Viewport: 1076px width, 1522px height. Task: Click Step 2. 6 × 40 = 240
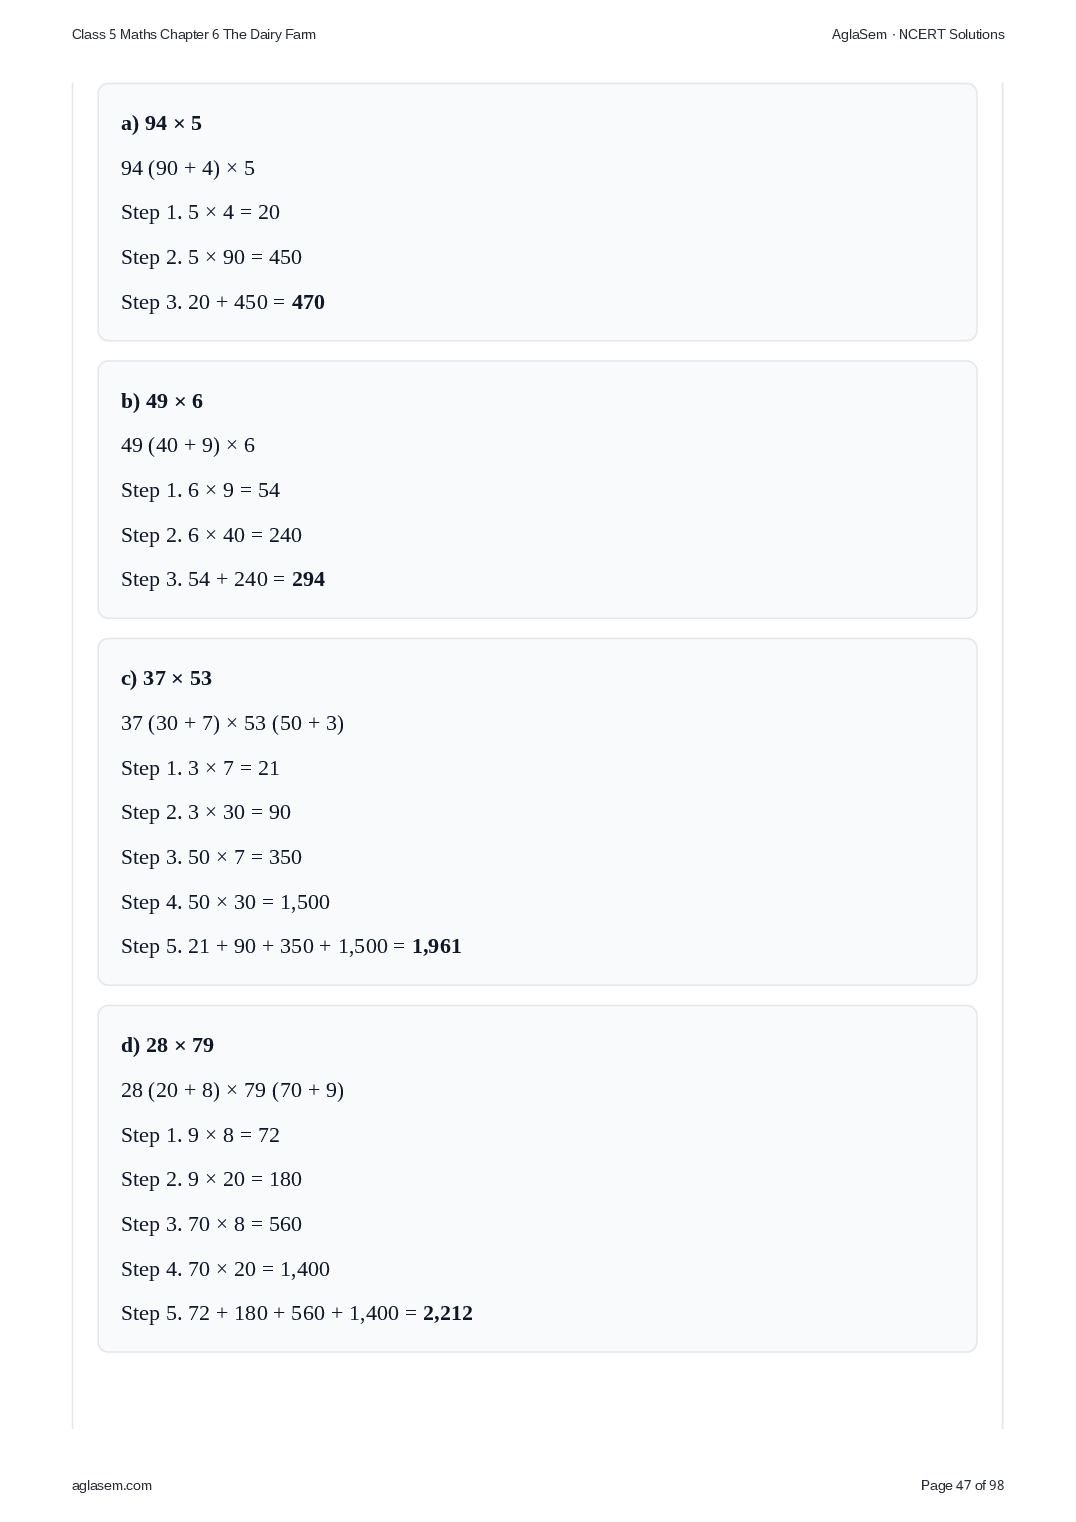pyautogui.click(x=211, y=535)
